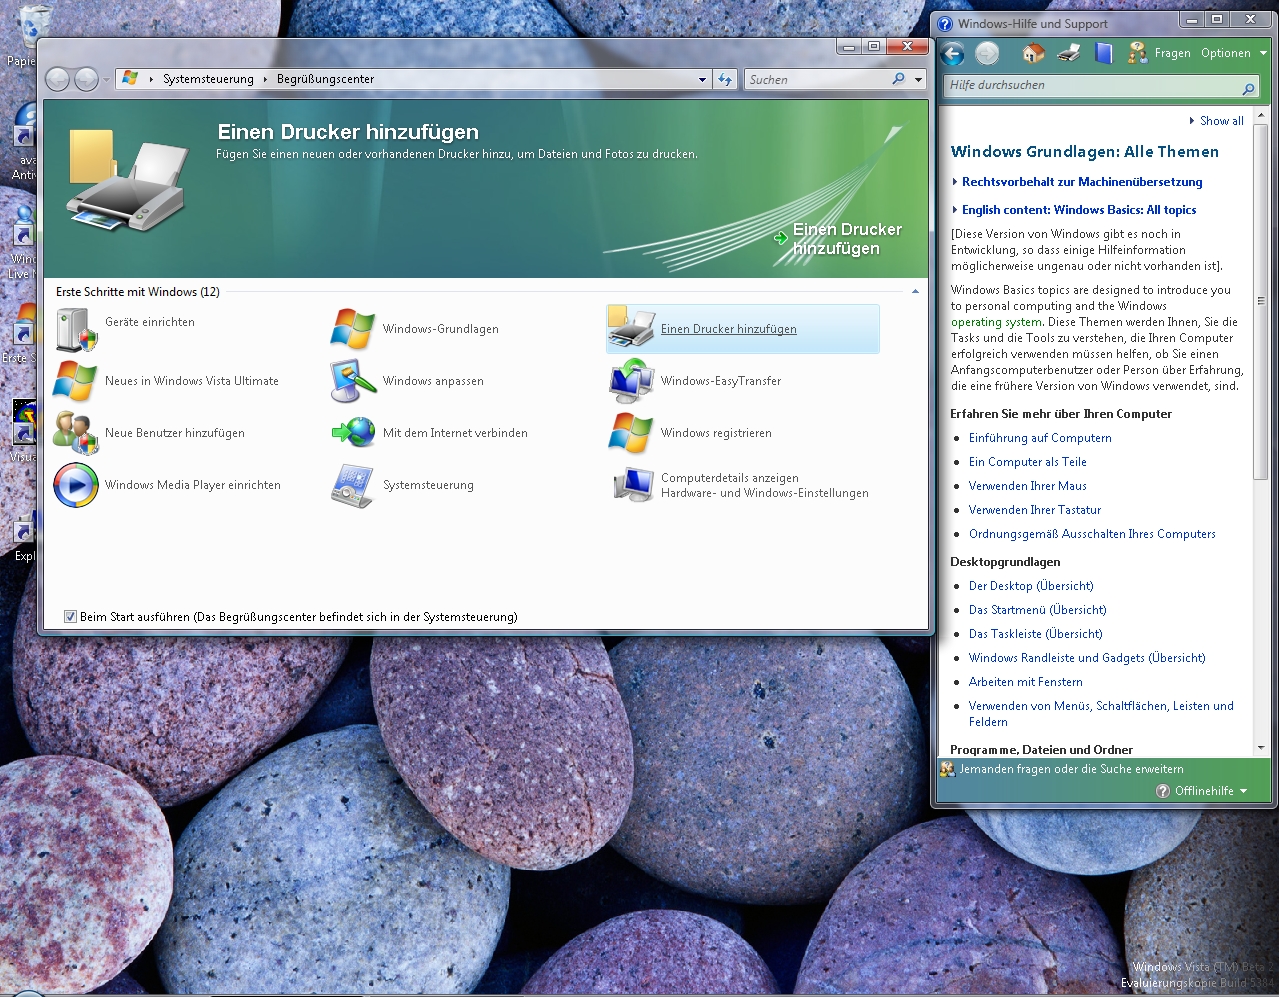
Task: Open Einführung auf Computern help link
Action: pyautogui.click(x=1040, y=438)
